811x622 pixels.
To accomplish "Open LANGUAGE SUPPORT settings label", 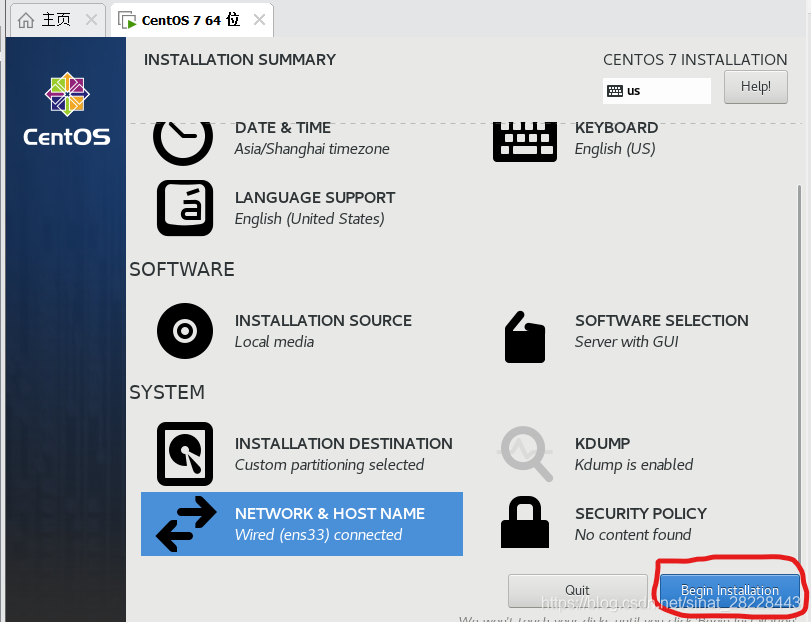I will (315, 198).
